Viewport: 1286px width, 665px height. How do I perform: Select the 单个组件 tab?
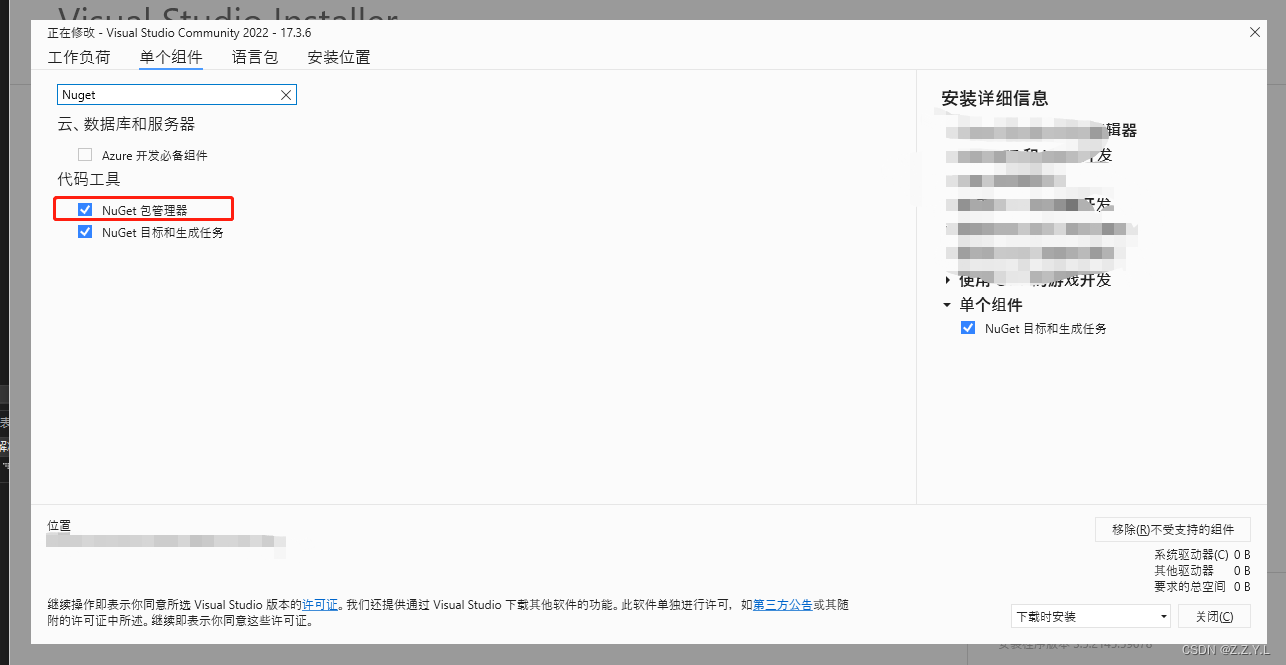click(x=171, y=57)
